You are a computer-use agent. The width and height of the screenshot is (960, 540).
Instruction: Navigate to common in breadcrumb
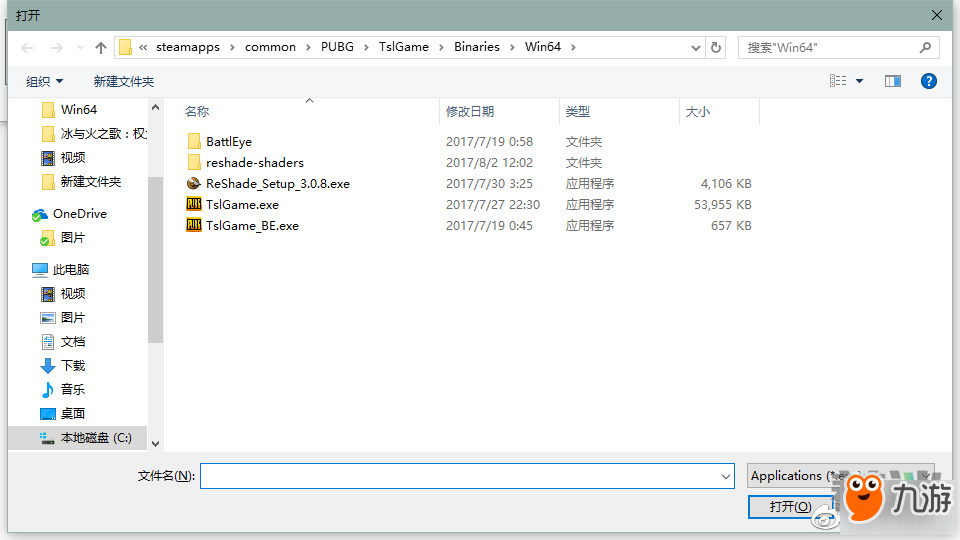click(270, 47)
